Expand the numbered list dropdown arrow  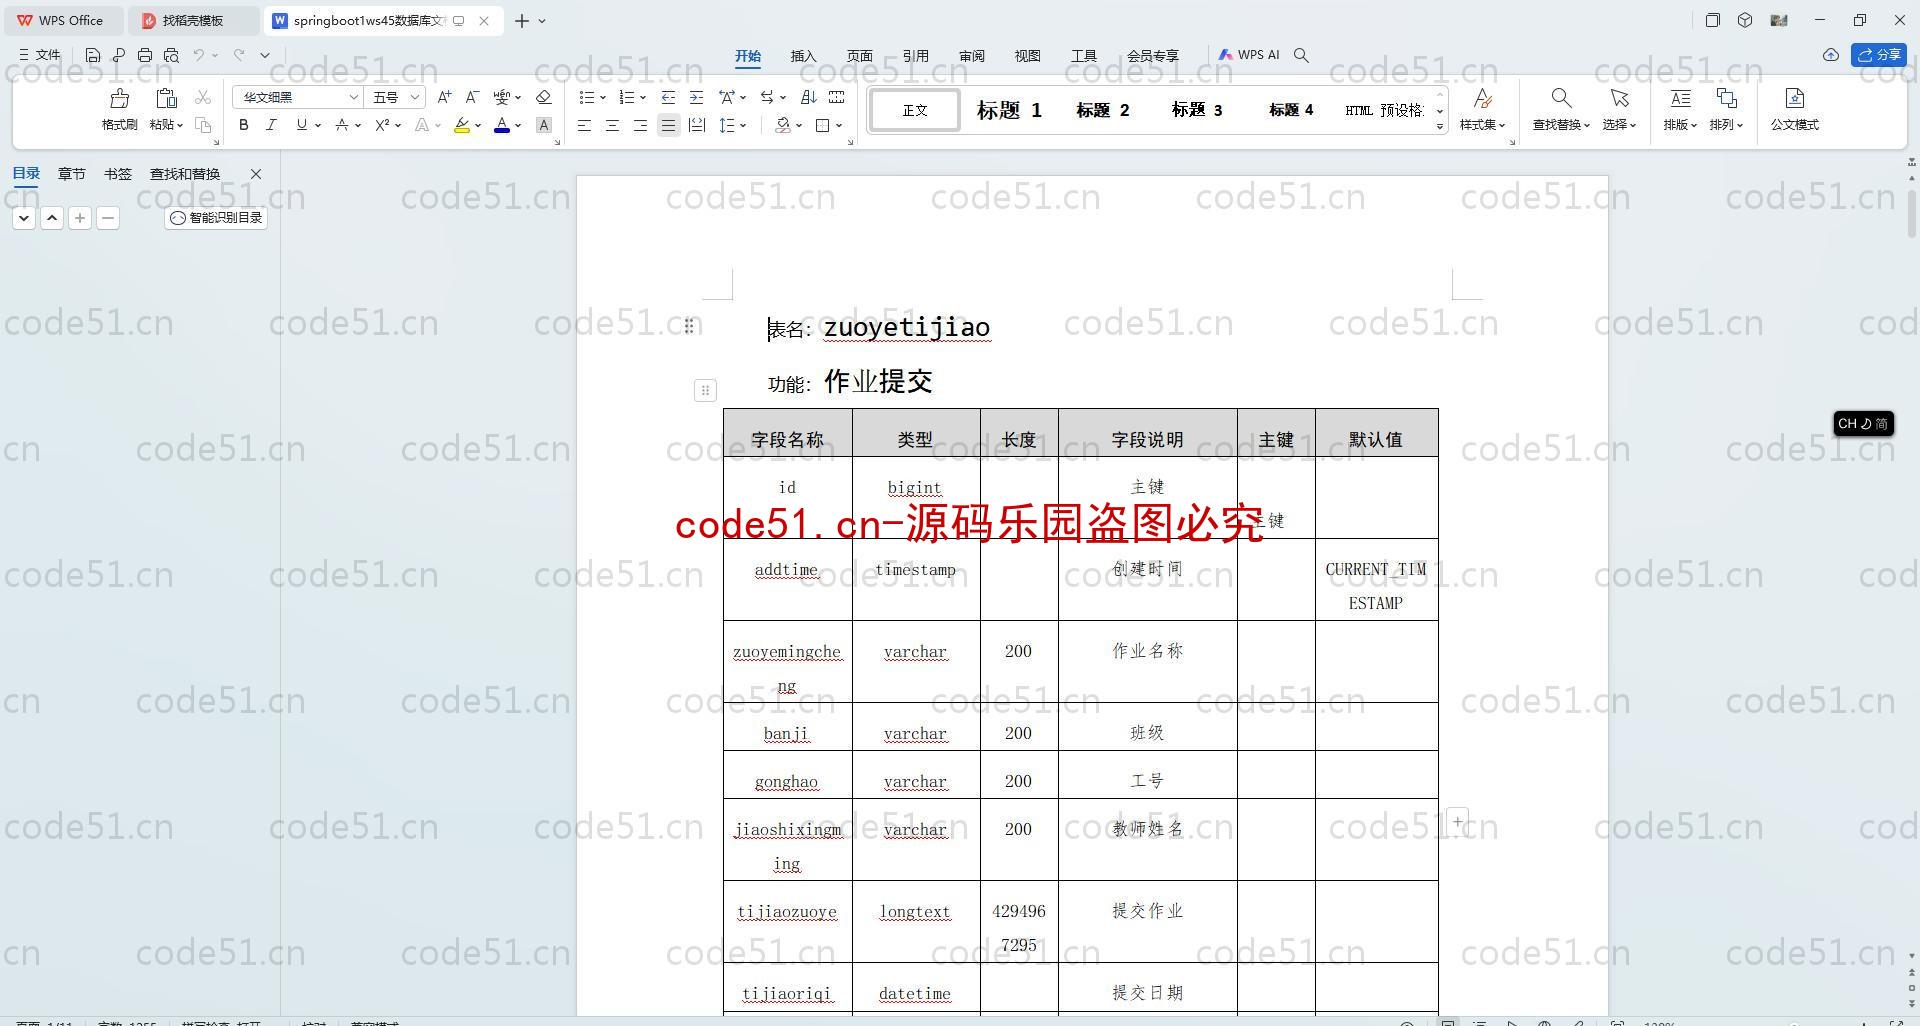pos(643,98)
